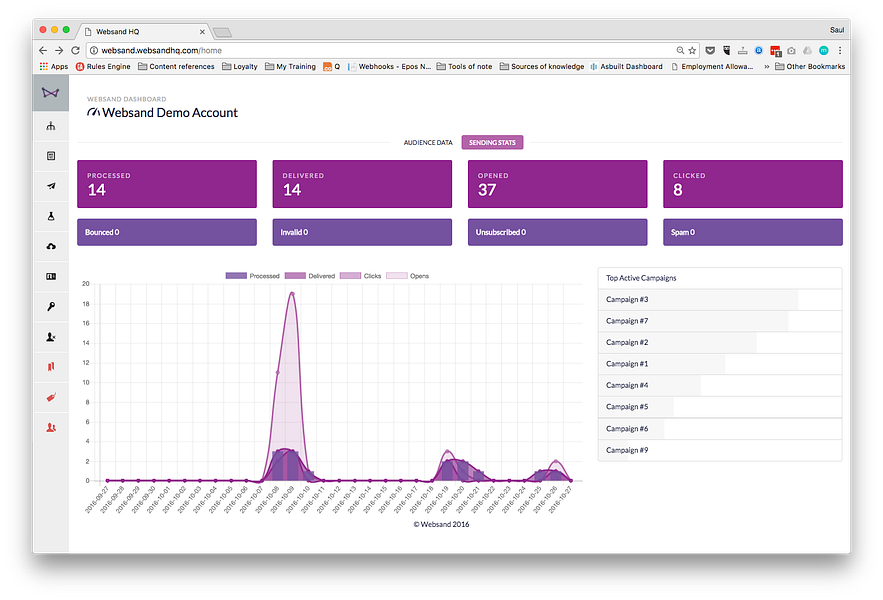Click the Pocket extension icon
Screen dimensions: 883x600
pyautogui.click(x=710, y=50)
